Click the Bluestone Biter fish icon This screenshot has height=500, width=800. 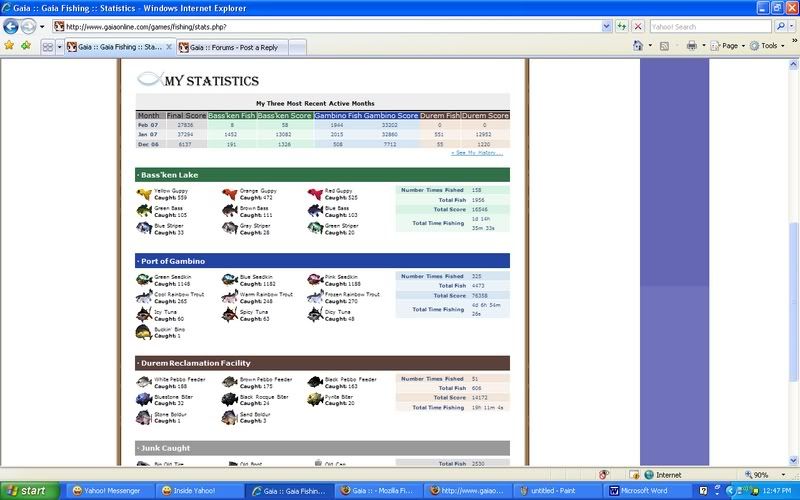(x=144, y=399)
